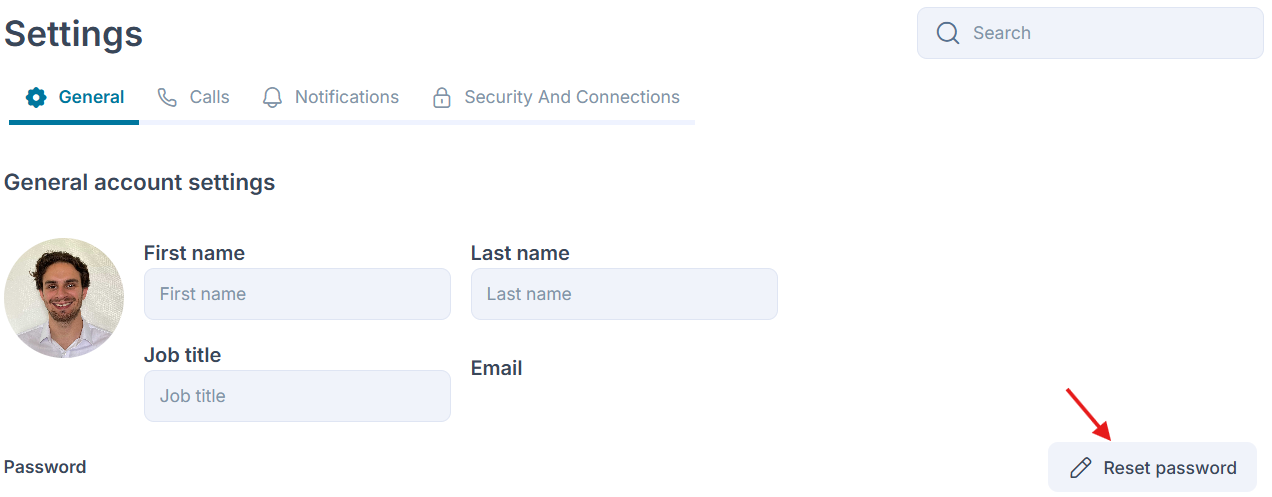
Task: Select the Job title input box
Action: click(x=297, y=396)
